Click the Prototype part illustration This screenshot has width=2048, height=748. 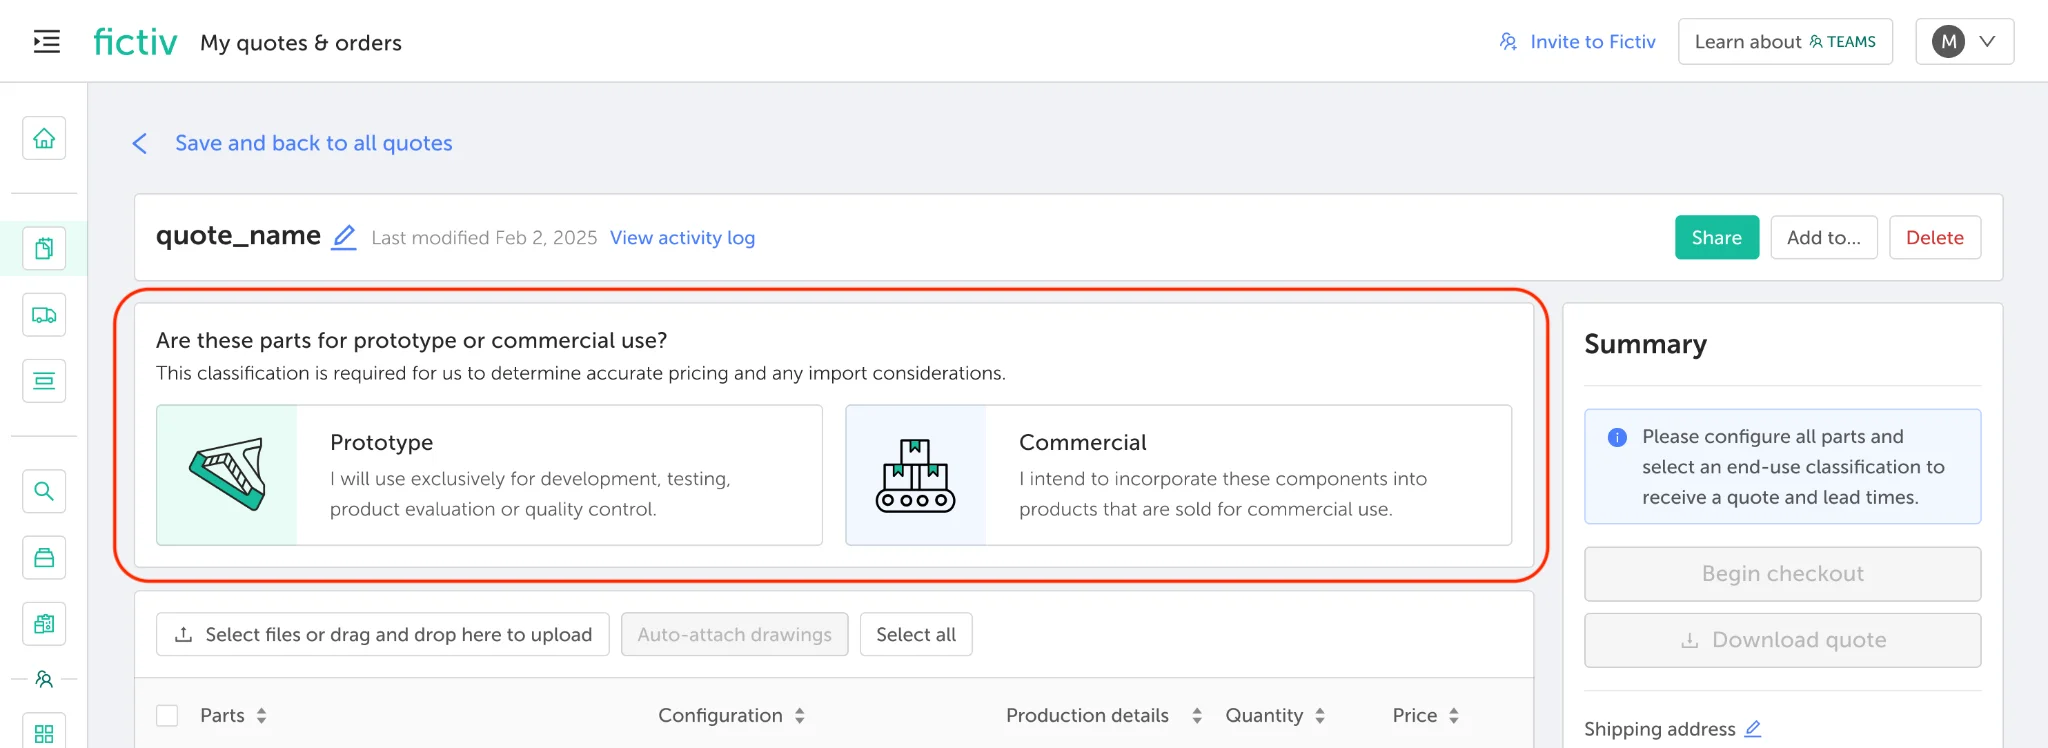pyautogui.click(x=227, y=475)
